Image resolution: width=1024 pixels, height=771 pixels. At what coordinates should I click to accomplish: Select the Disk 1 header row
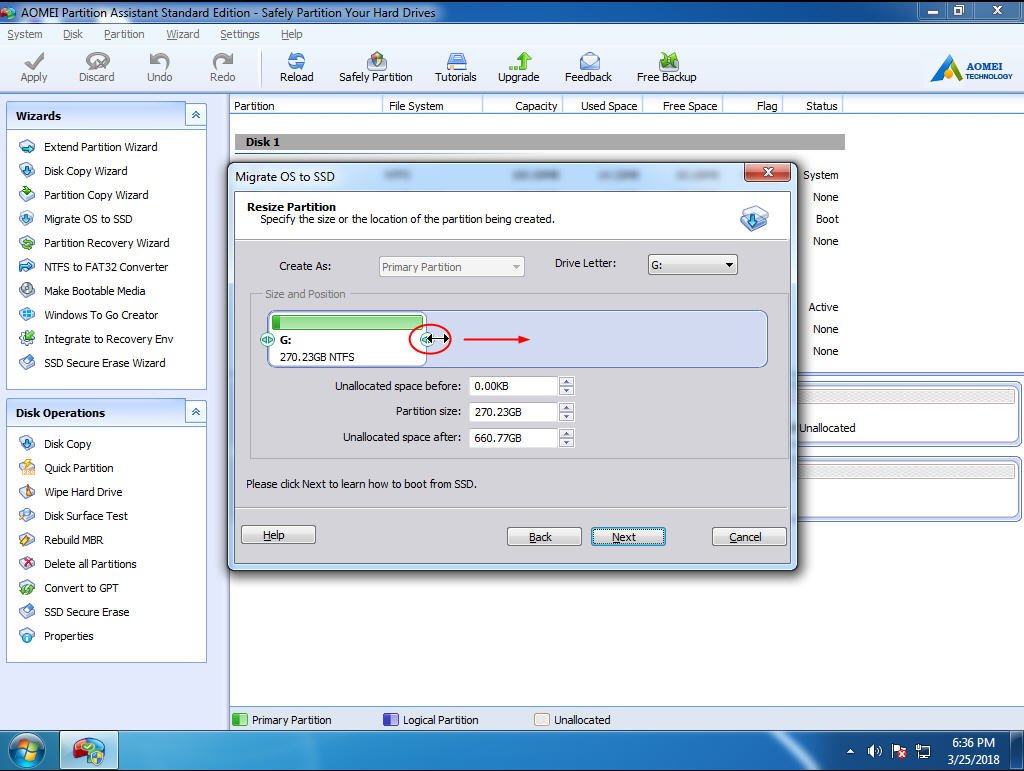539,142
